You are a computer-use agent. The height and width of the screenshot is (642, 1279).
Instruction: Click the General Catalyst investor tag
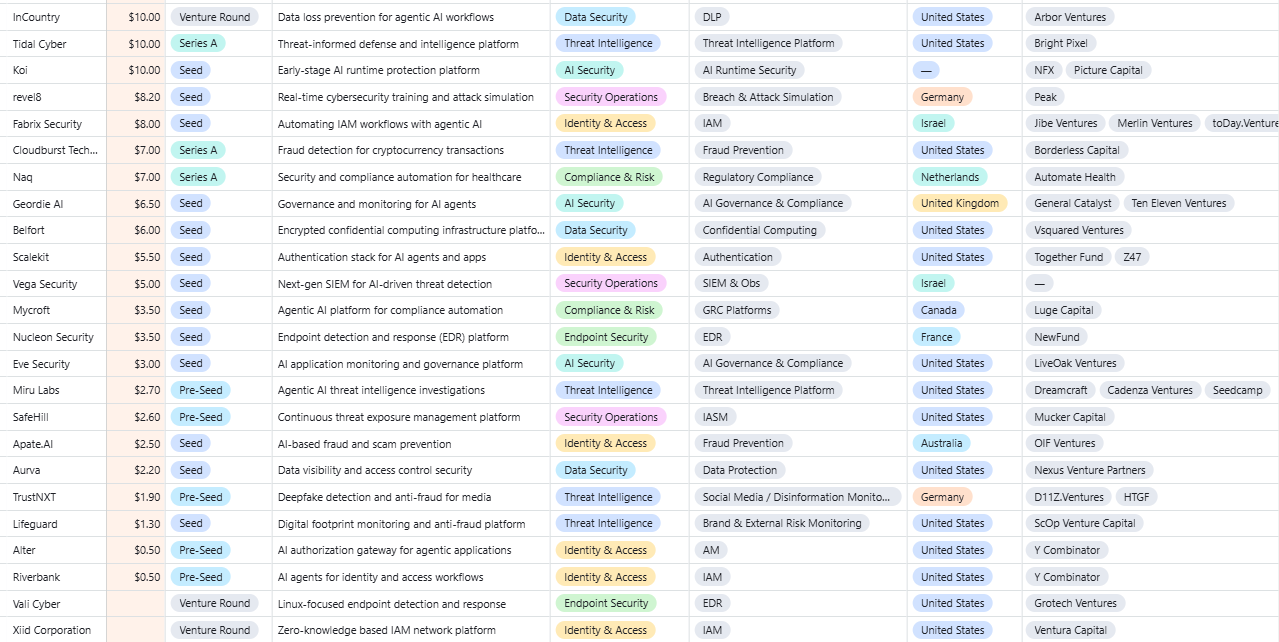(x=1073, y=204)
